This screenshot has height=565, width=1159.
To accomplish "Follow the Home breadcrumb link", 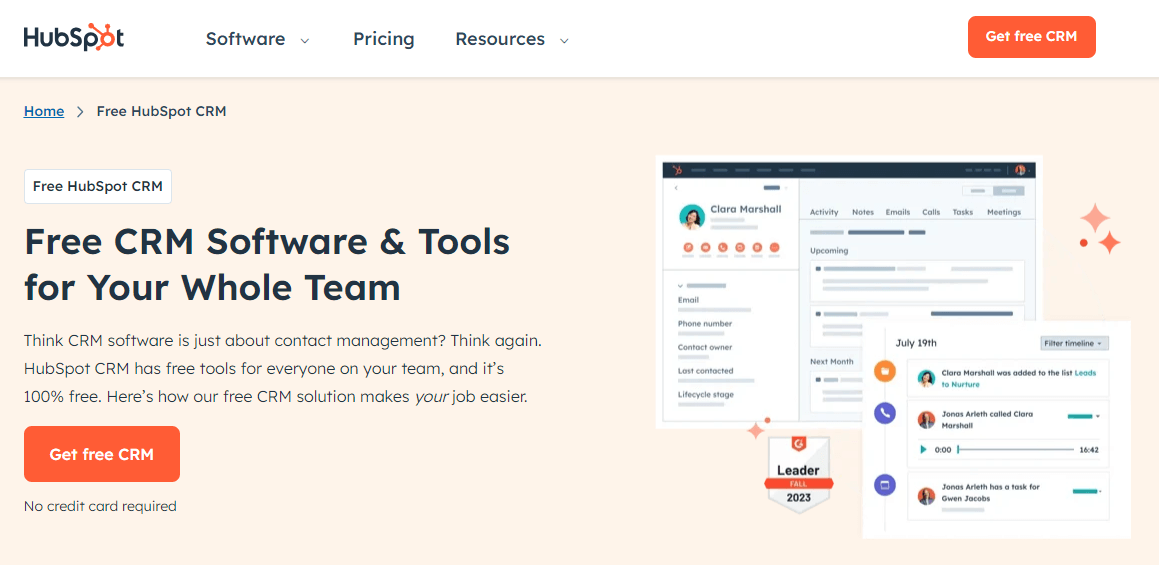I will pos(44,112).
